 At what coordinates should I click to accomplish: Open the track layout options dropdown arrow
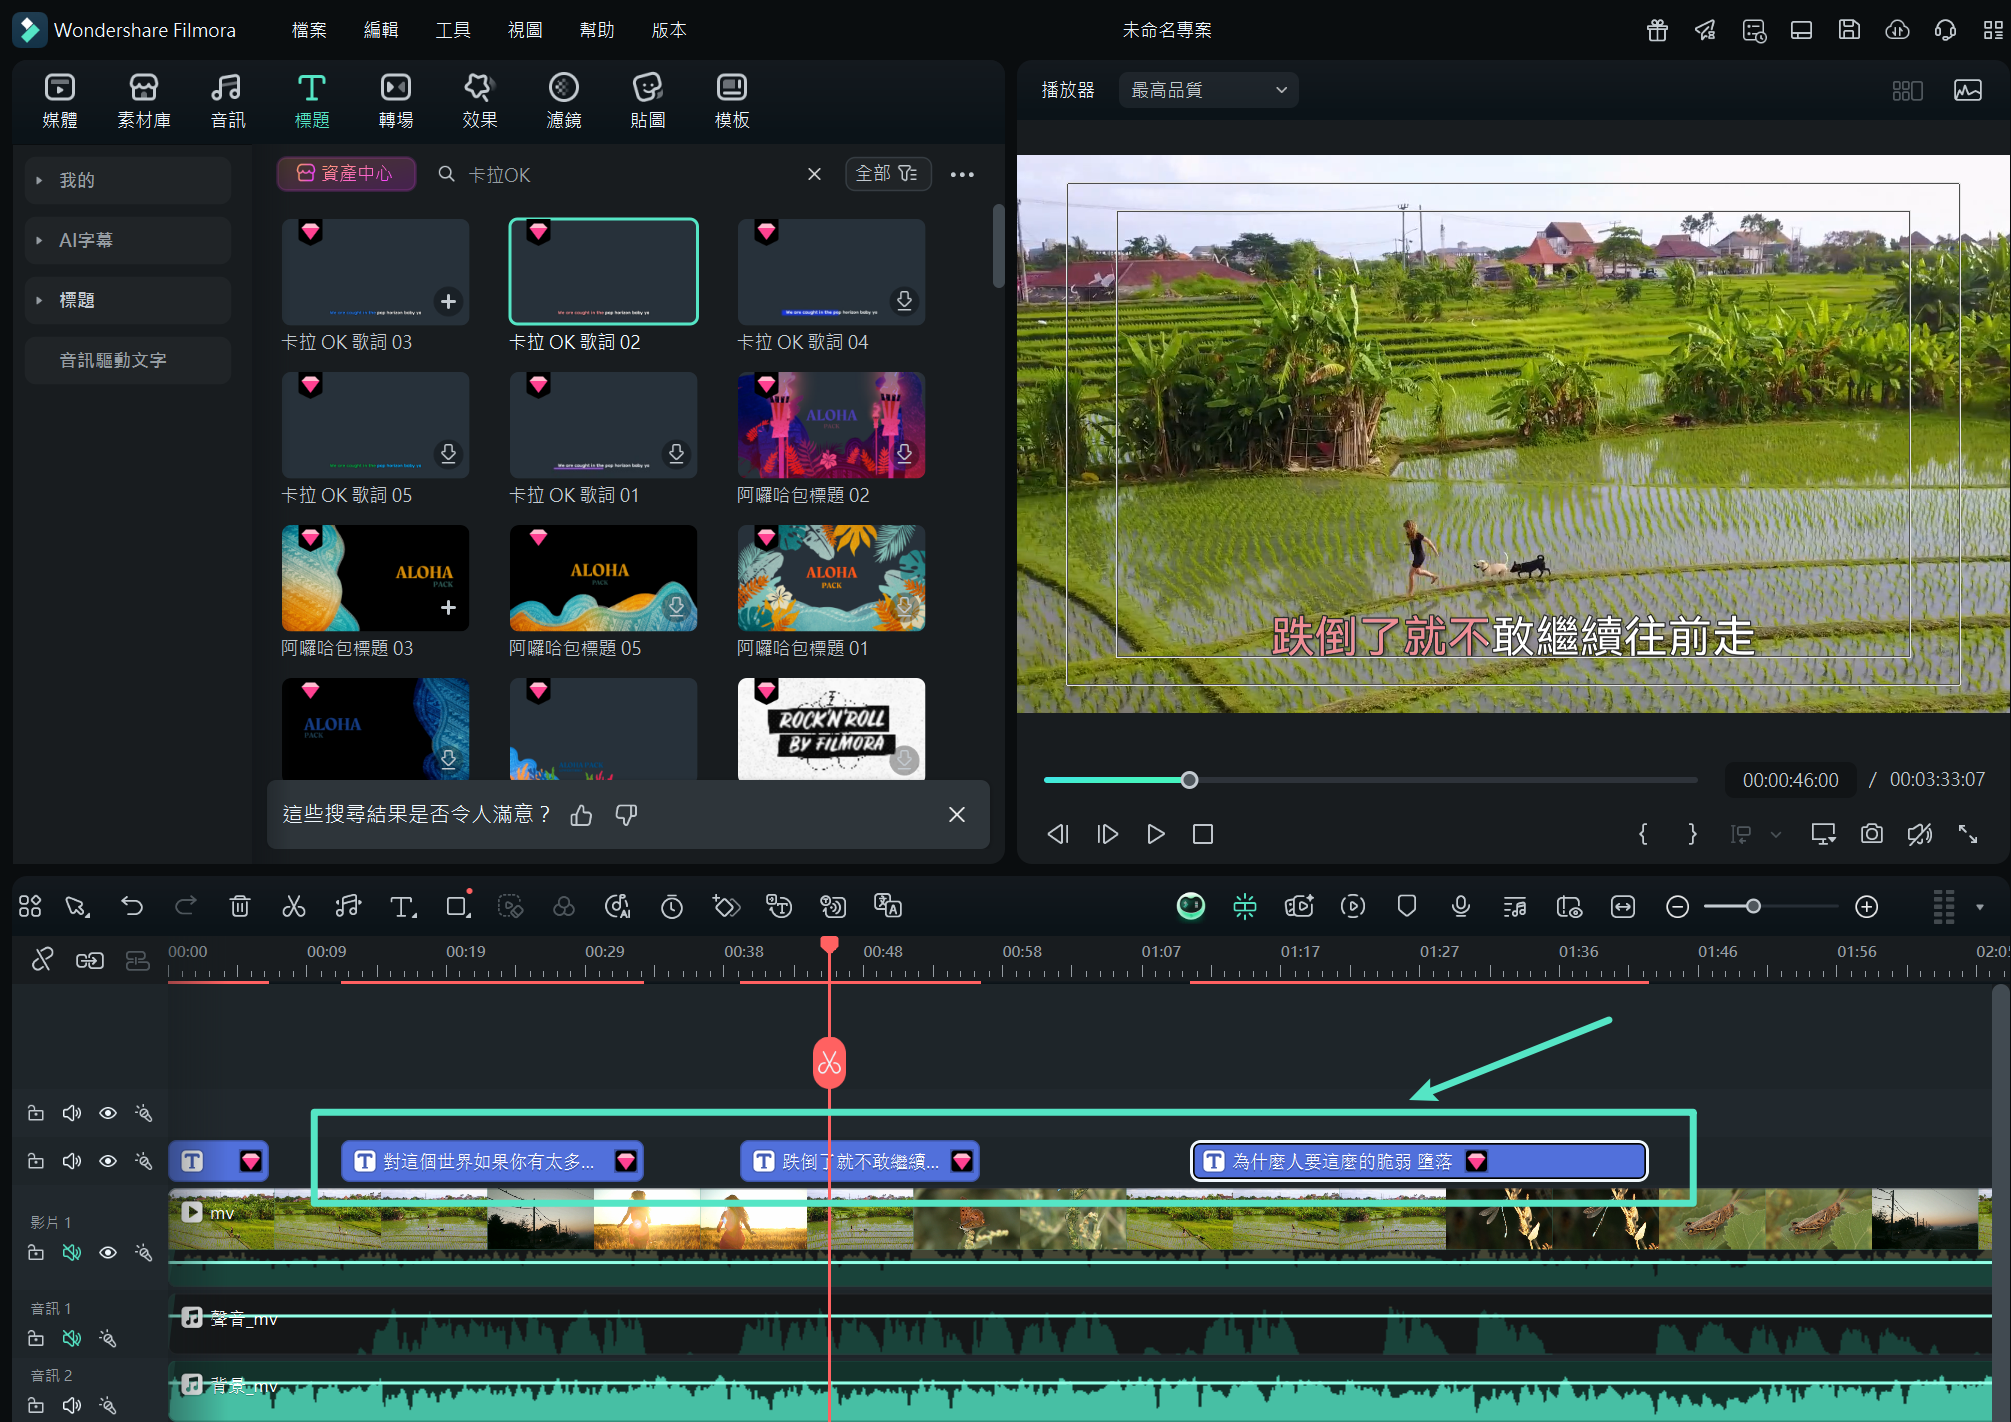[x=1979, y=907]
